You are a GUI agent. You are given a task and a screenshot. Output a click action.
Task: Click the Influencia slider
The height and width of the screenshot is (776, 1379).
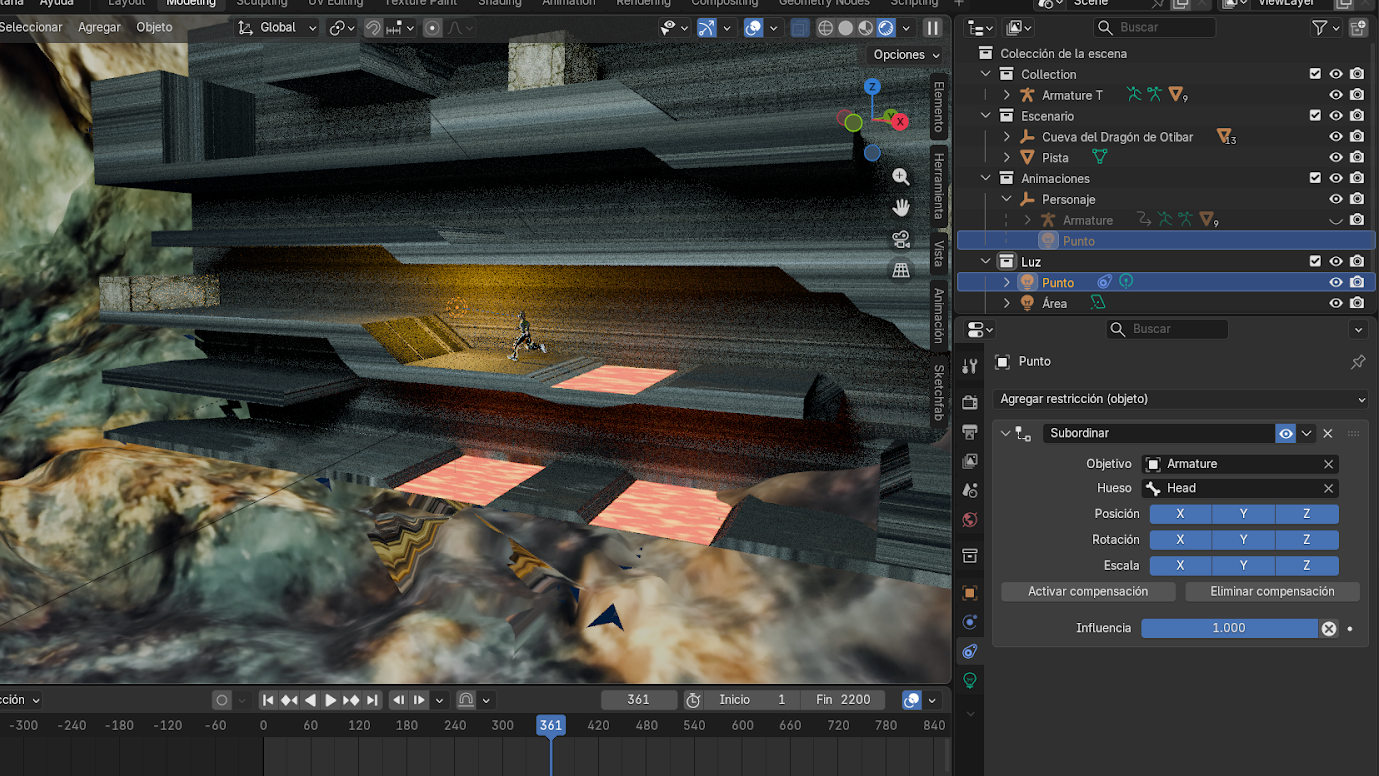coord(1228,628)
